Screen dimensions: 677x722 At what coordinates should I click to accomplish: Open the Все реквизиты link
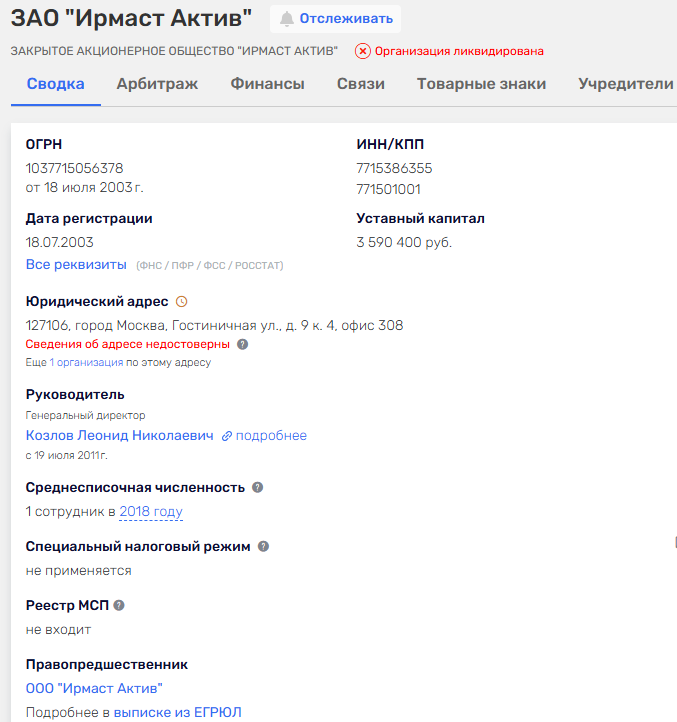coord(76,265)
